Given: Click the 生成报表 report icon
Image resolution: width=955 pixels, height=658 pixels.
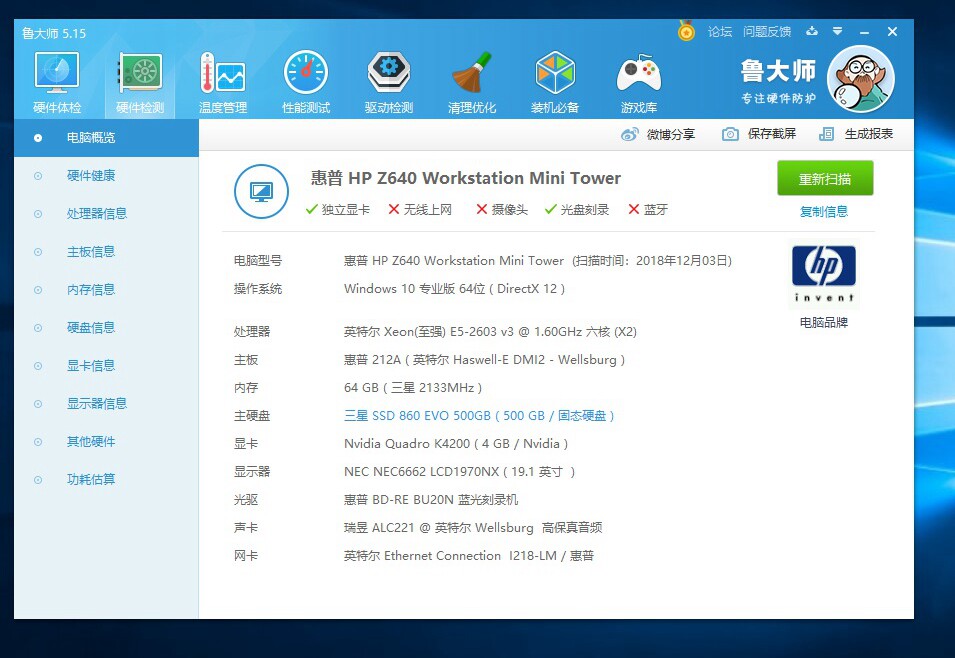Looking at the screenshot, I should pos(826,134).
